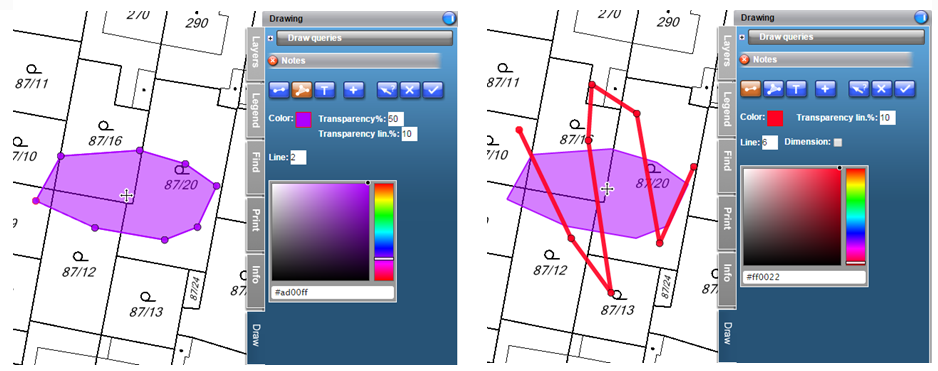Screen dimensions: 938x371
Task: Open the Layers tab in left panel
Action: (x=255, y=54)
